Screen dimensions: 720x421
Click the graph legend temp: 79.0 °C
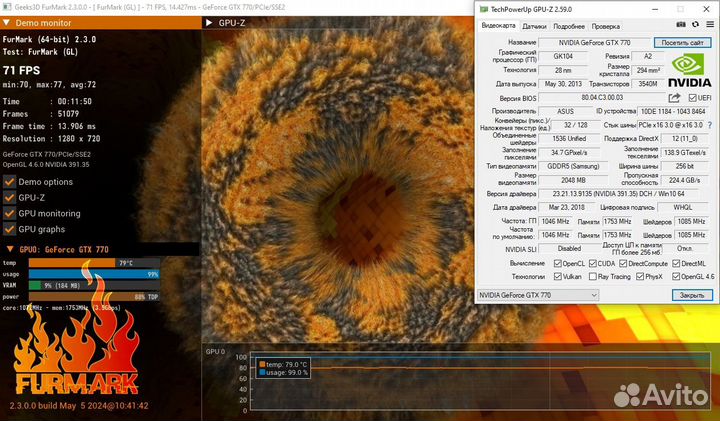pos(283,365)
